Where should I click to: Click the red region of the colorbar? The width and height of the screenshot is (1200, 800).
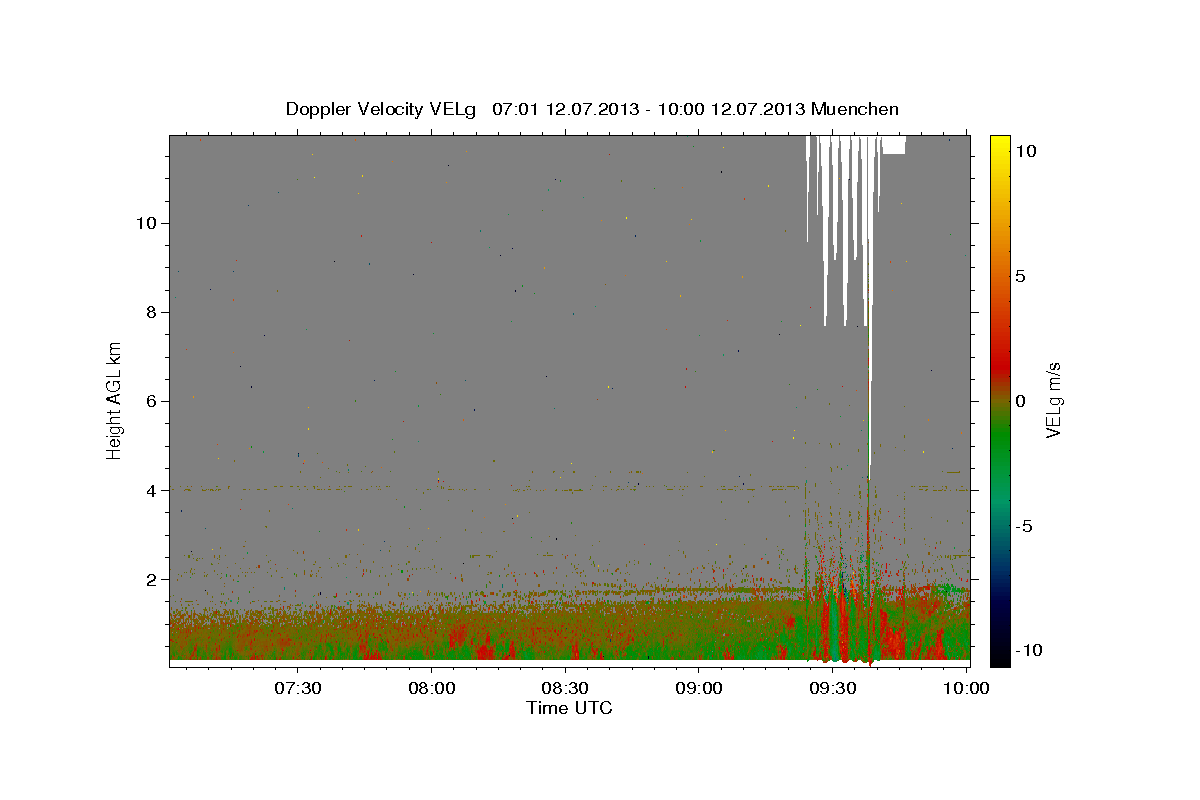tap(1000, 365)
